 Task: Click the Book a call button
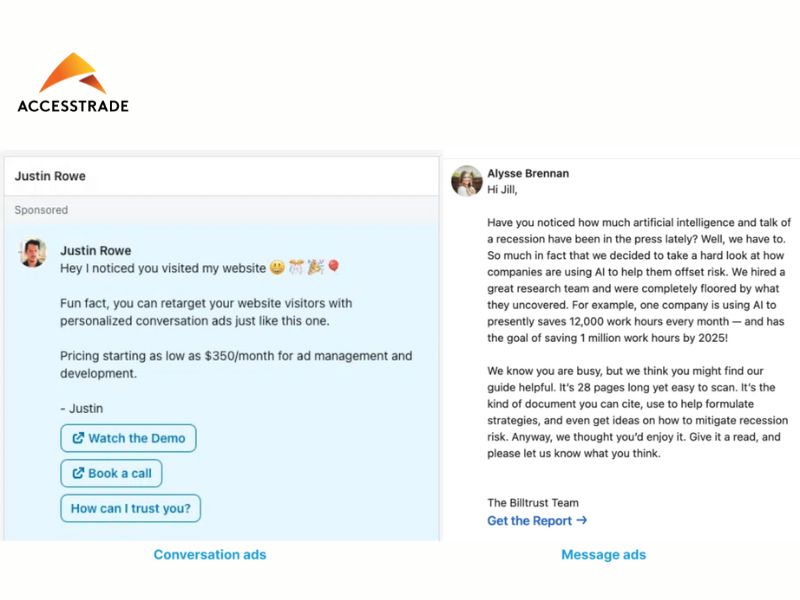tap(110, 473)
